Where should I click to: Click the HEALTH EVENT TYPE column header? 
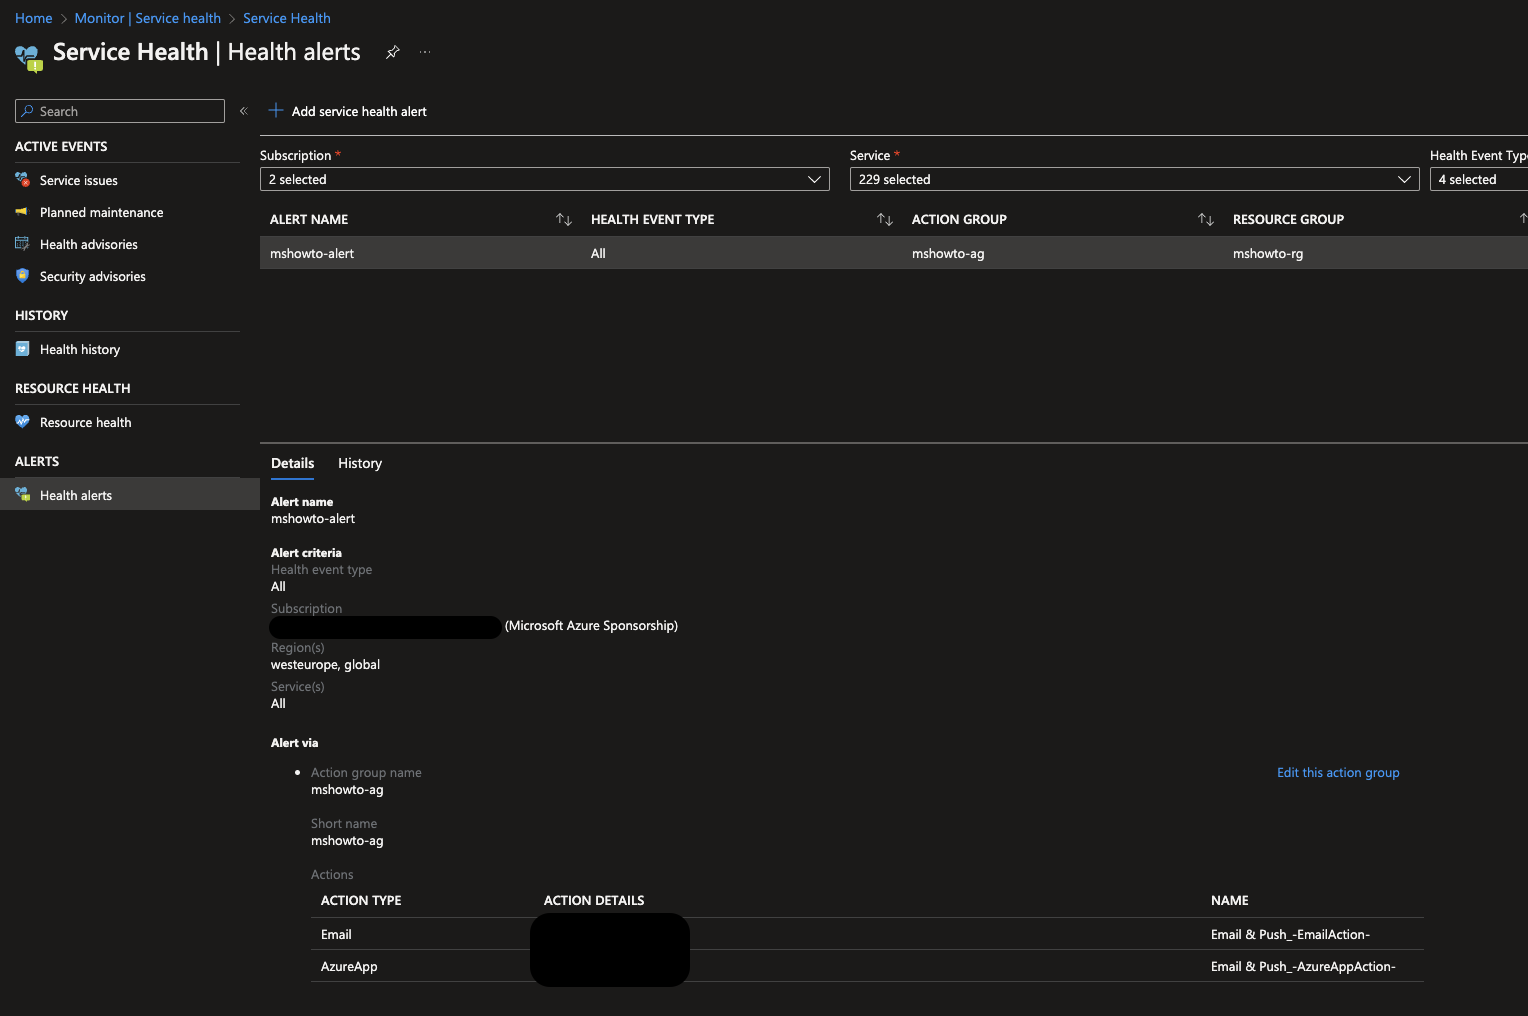pyautogui.click(x=652, y=219)
